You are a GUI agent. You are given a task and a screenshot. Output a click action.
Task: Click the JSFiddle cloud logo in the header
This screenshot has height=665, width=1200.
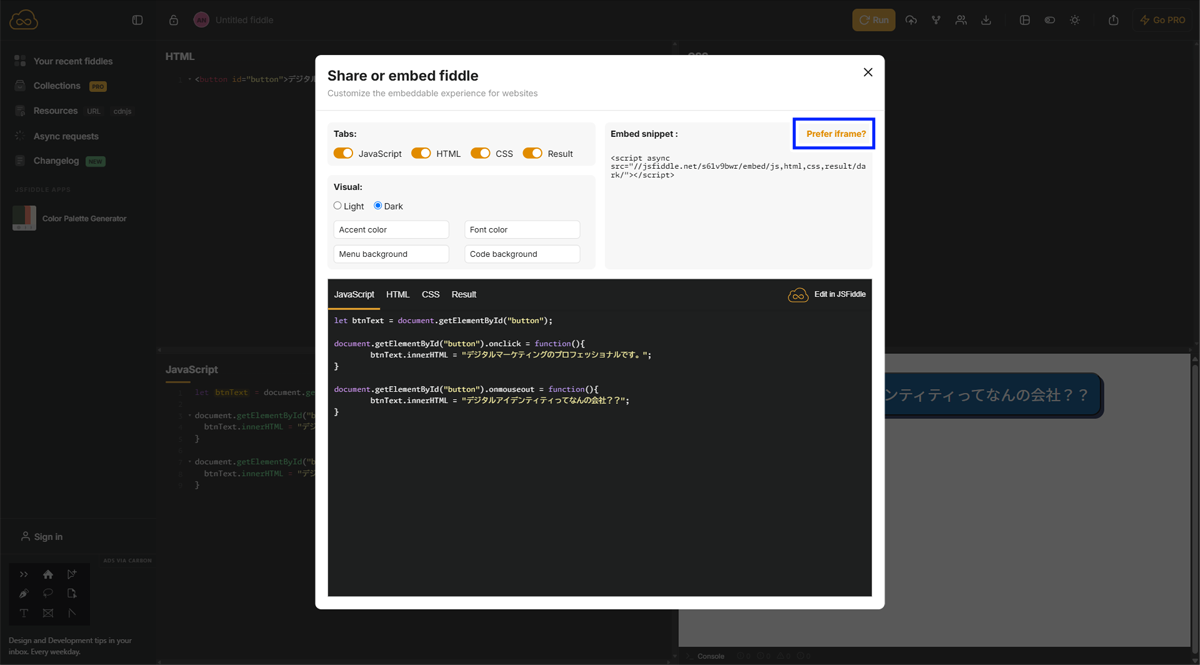[x=24, y=20]
